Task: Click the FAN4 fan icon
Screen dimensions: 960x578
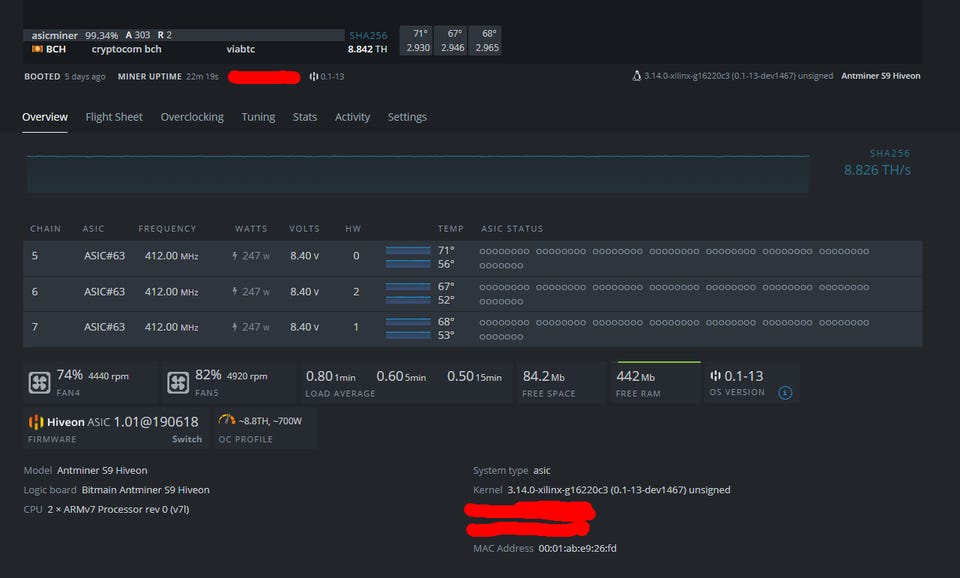Action: tap(39, 383)
